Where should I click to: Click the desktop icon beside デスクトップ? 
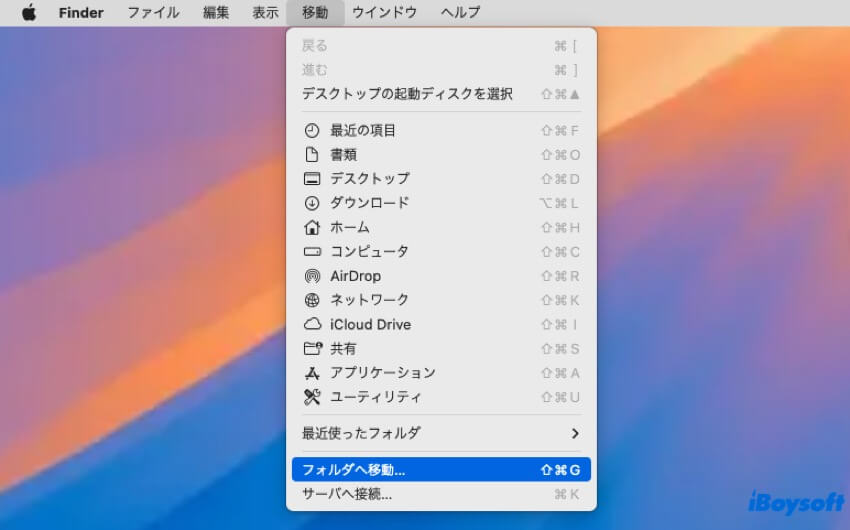tap(312, 179)
